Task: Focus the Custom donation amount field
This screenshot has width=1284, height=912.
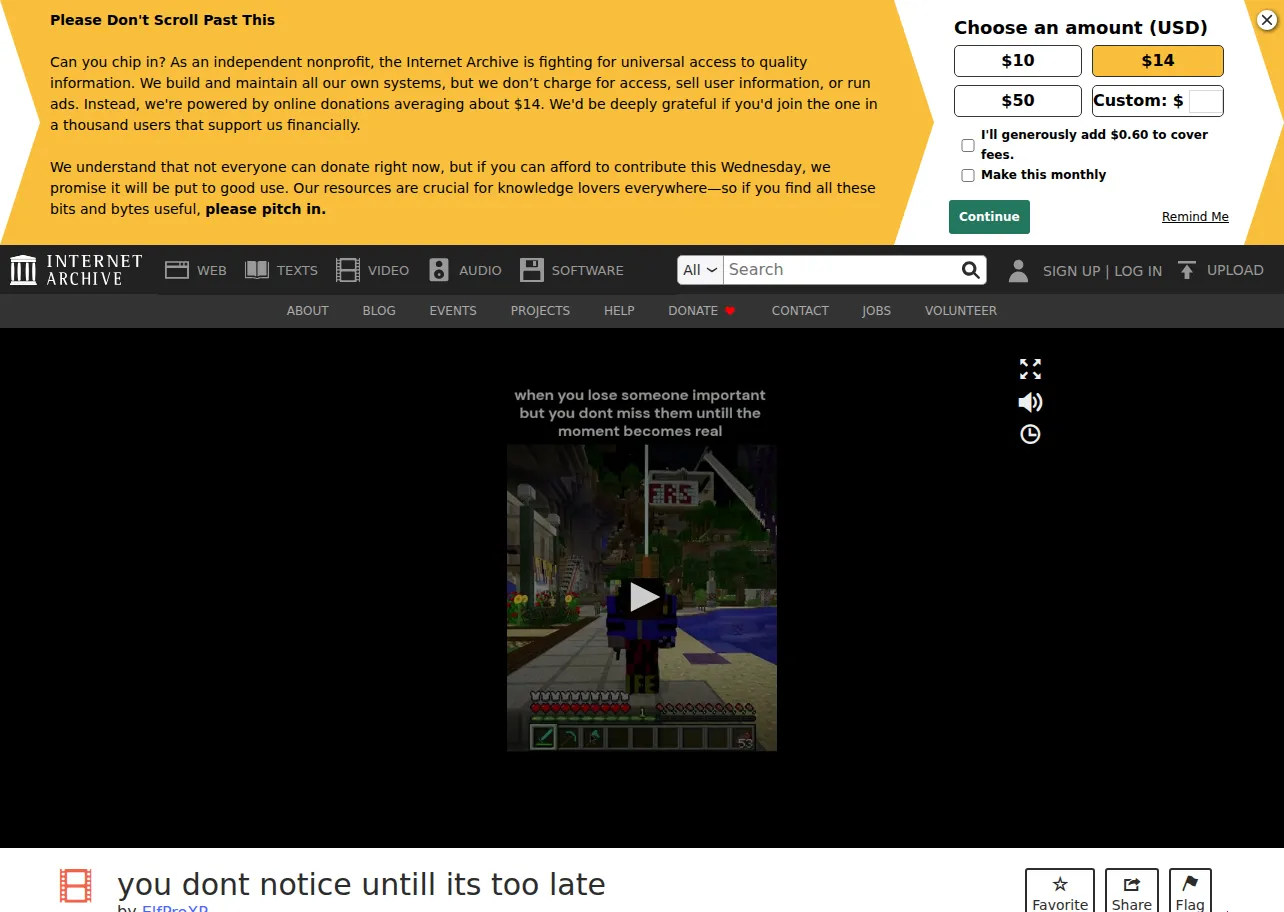Action: 1205,101
